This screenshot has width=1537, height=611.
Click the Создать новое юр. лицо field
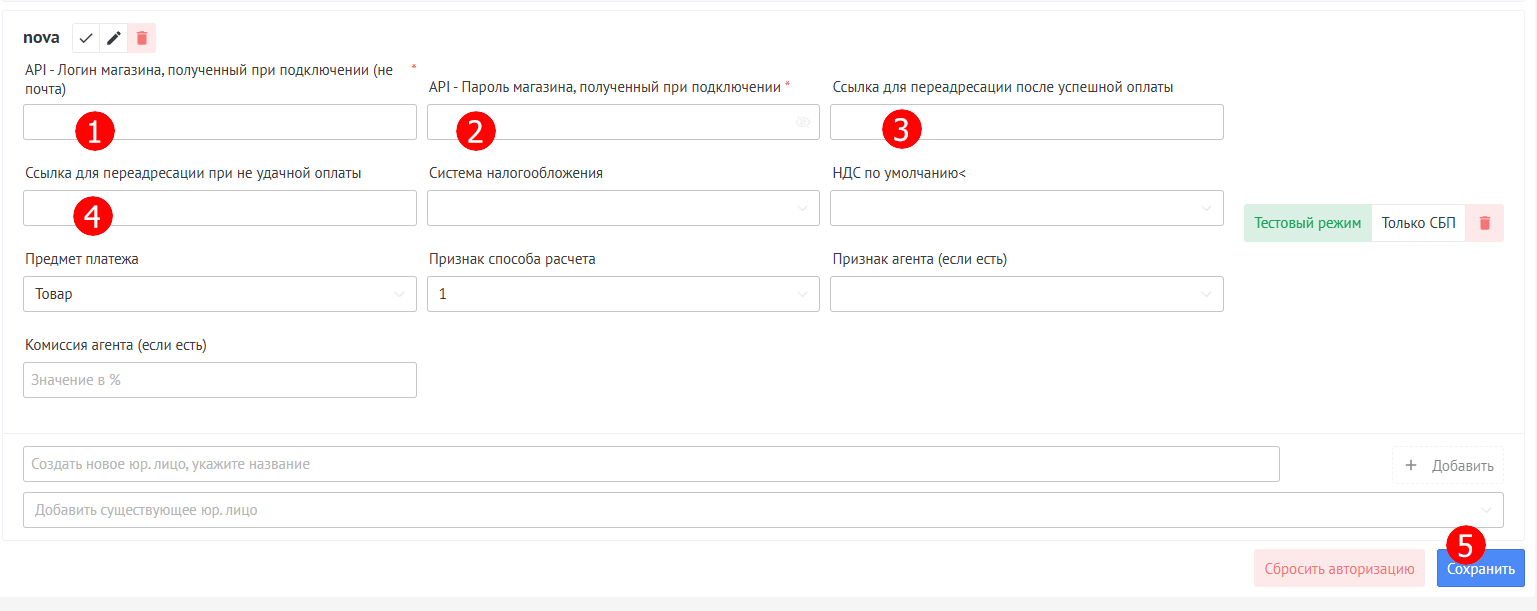pos(650,464)
